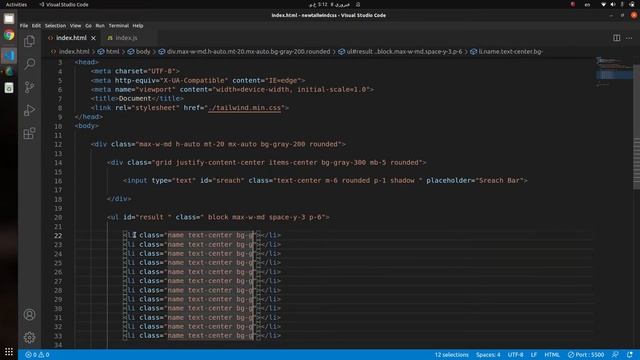Open Files app in Ubuntu dock

9,19
